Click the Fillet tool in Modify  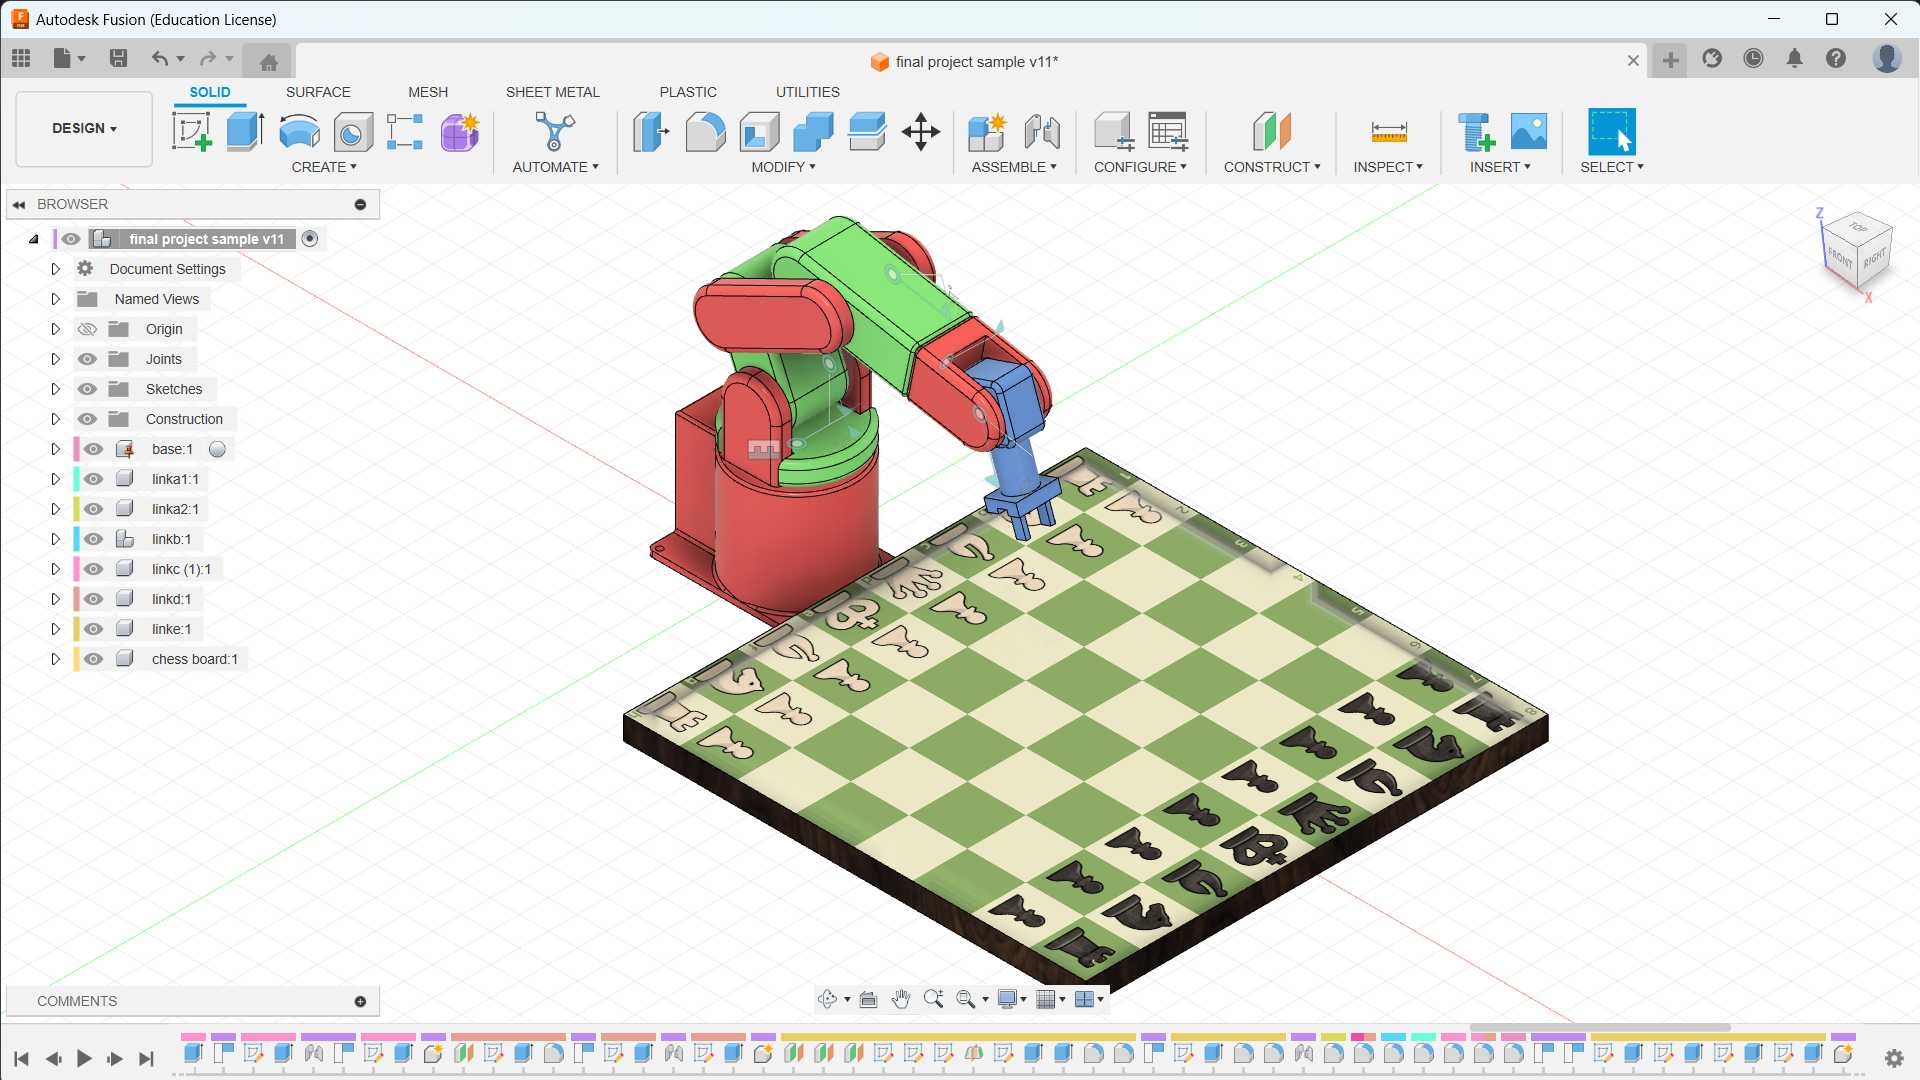coord(705,131)
